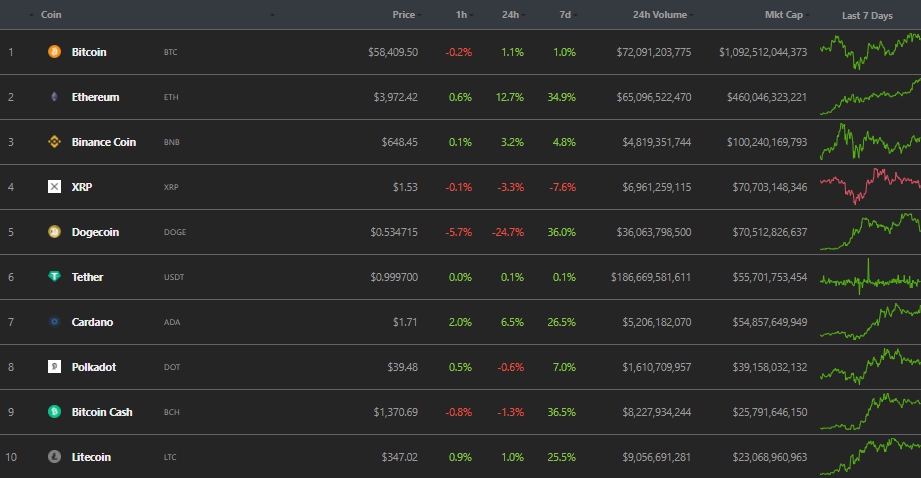Click the Ethereum diamond logo icon
The image size is (921, 478).
point(54,97)
